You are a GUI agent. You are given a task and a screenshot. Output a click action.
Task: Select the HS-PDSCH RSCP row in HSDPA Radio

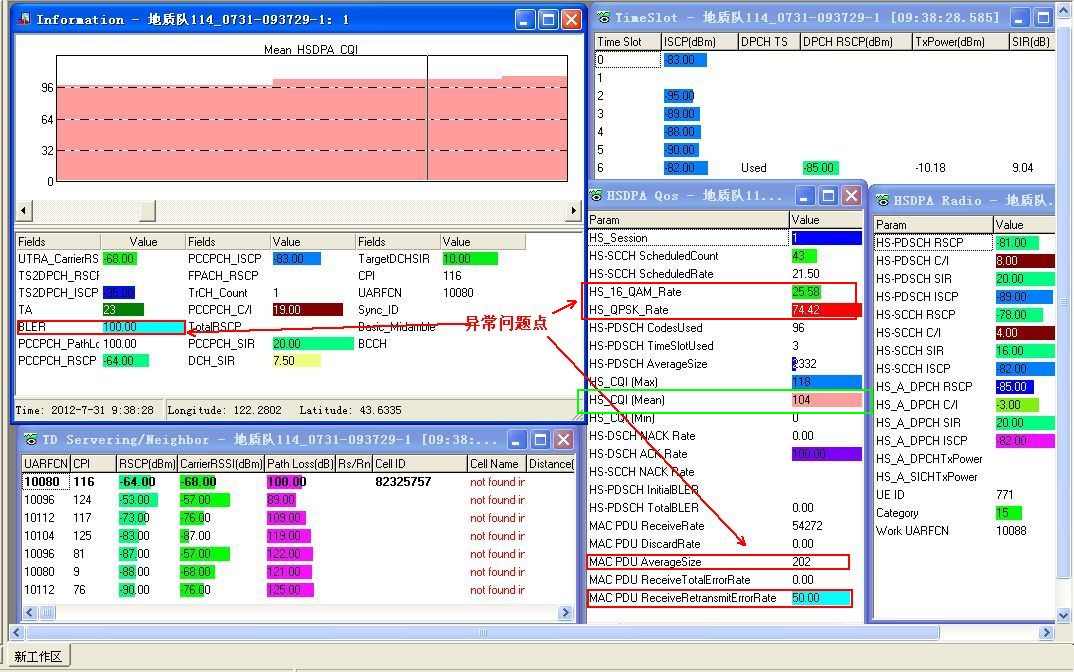(x=965, y=242)
